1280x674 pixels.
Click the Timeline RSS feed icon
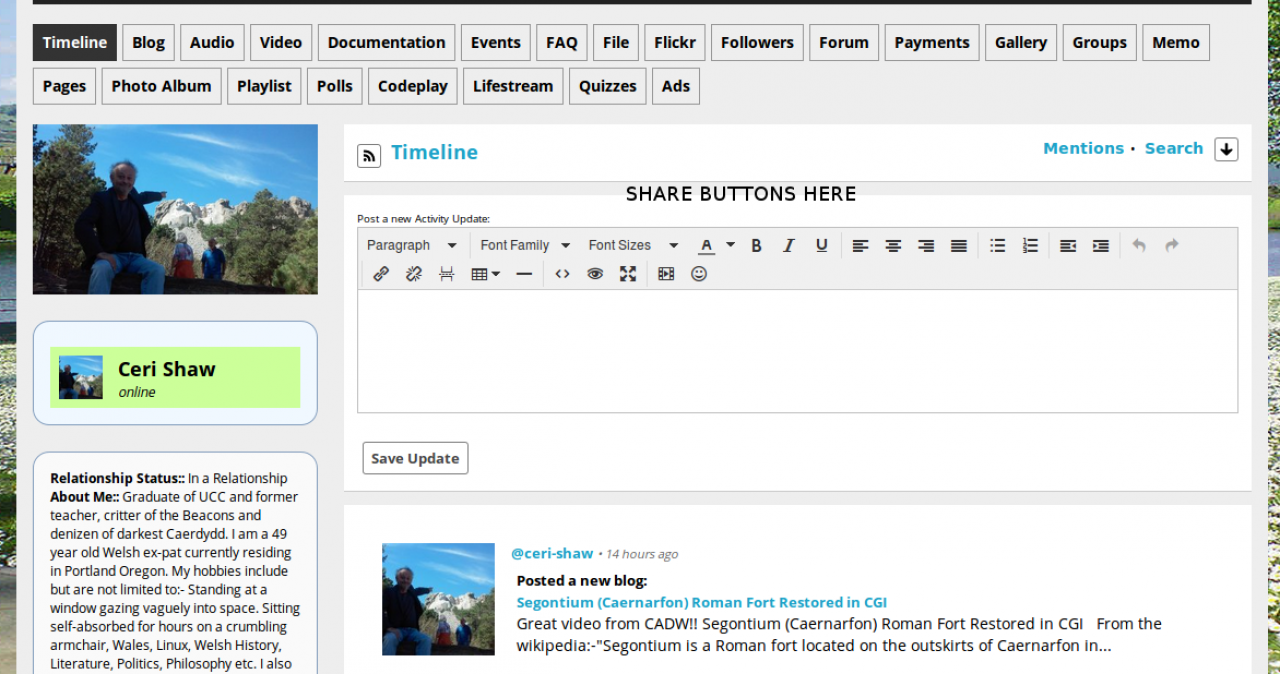[369, 155]
